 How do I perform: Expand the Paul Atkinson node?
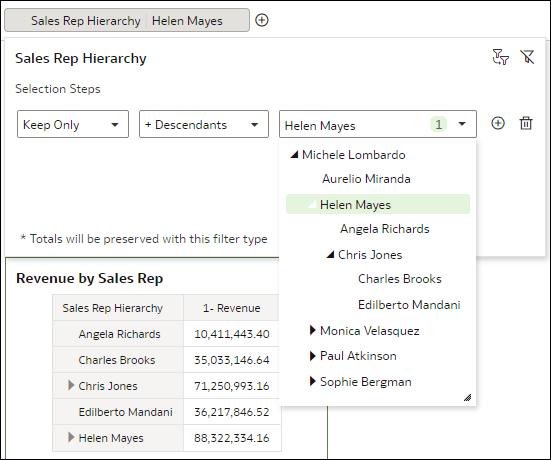[x=312, y=356]
